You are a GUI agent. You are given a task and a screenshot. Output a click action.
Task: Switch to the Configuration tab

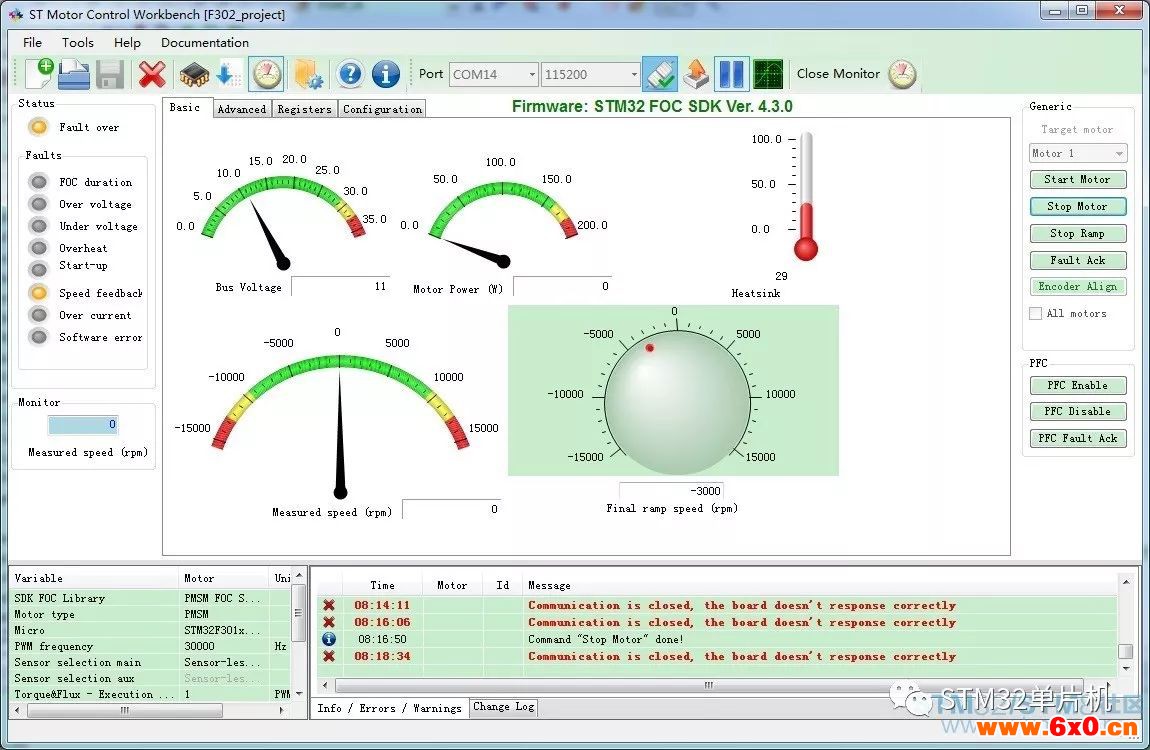click(382, 109)
